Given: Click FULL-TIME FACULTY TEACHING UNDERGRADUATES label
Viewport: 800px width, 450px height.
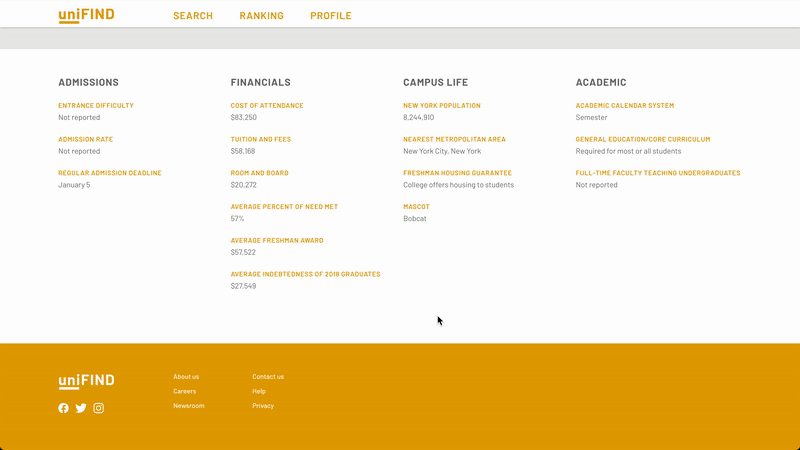Looking at the screenshot, I should [658, 173].
